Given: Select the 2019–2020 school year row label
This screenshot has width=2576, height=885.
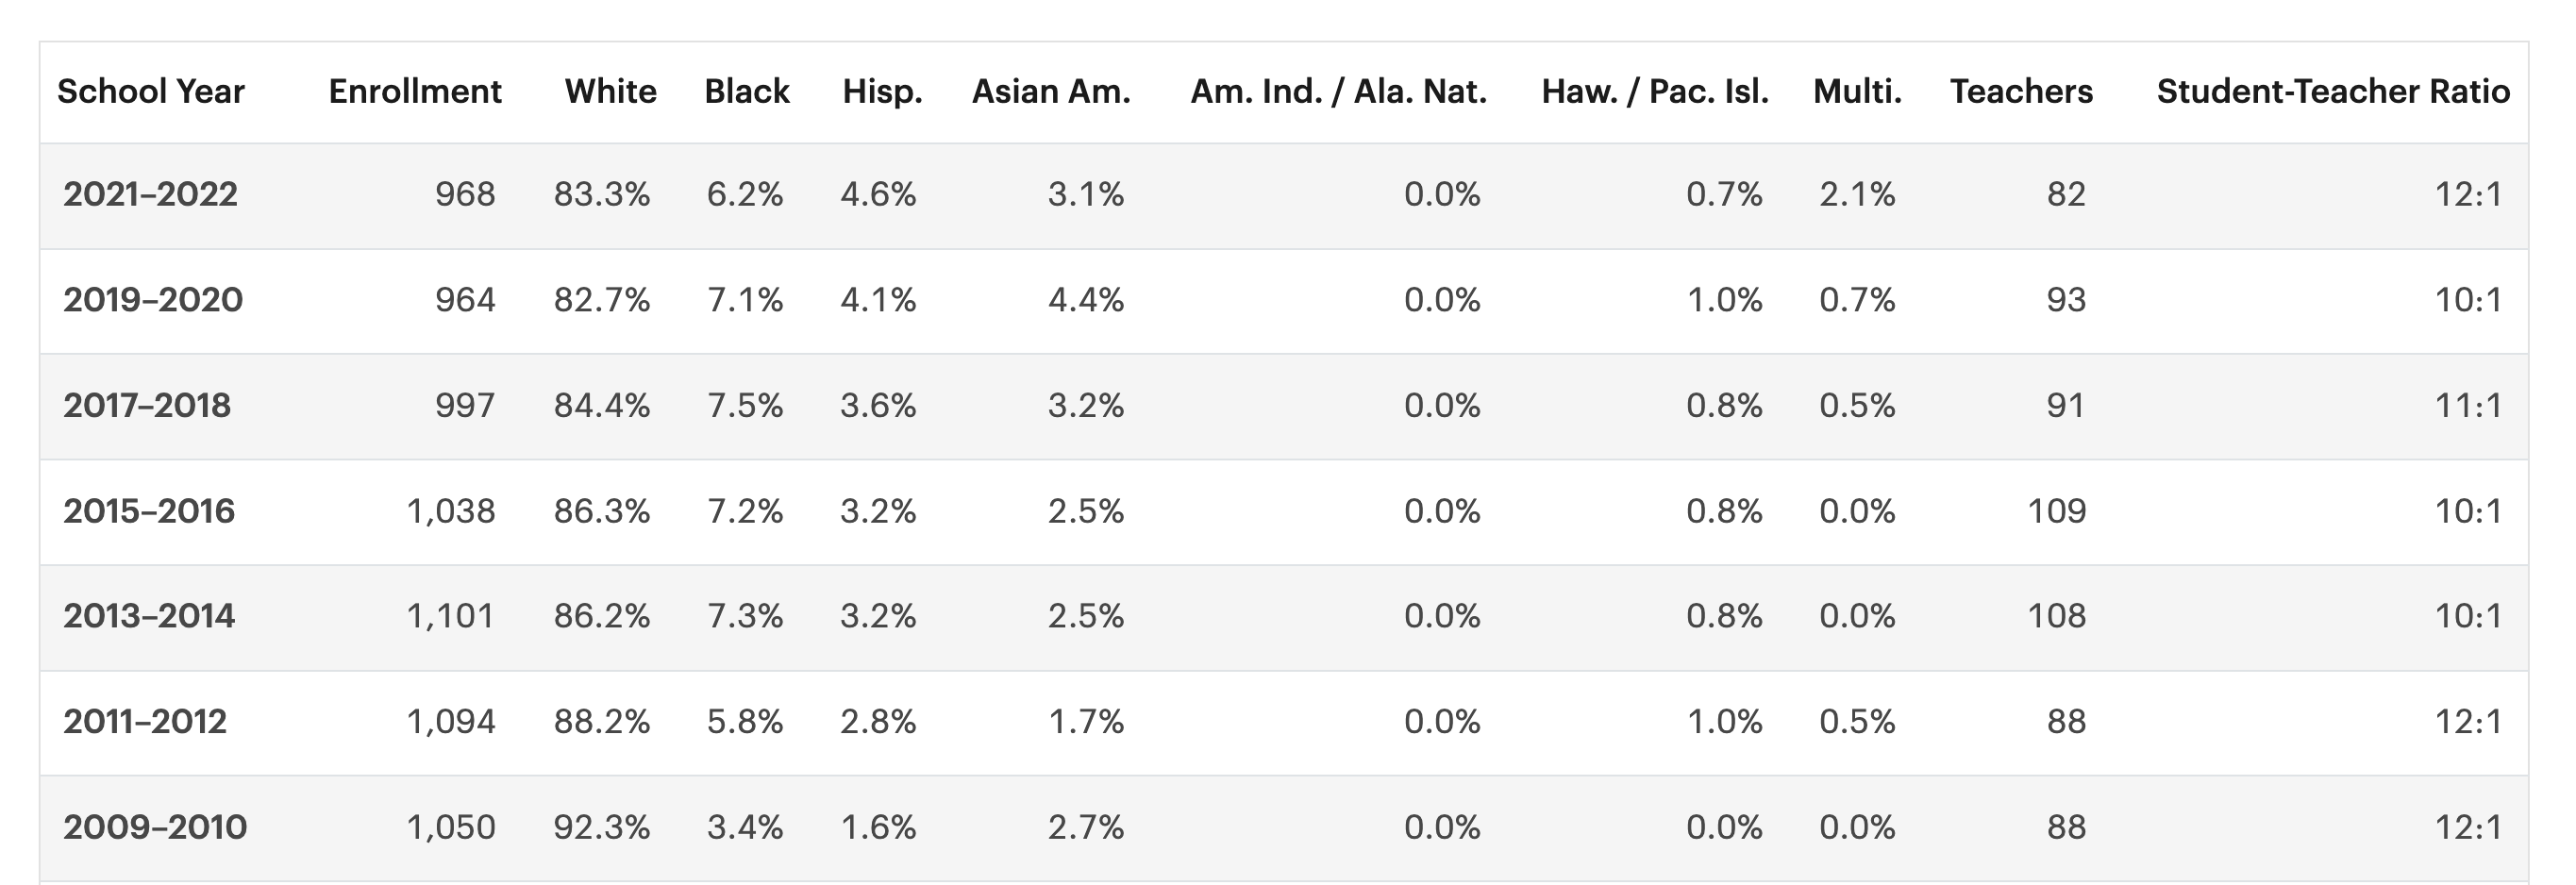Looking at the screenshot, I should tap(152, 300).
